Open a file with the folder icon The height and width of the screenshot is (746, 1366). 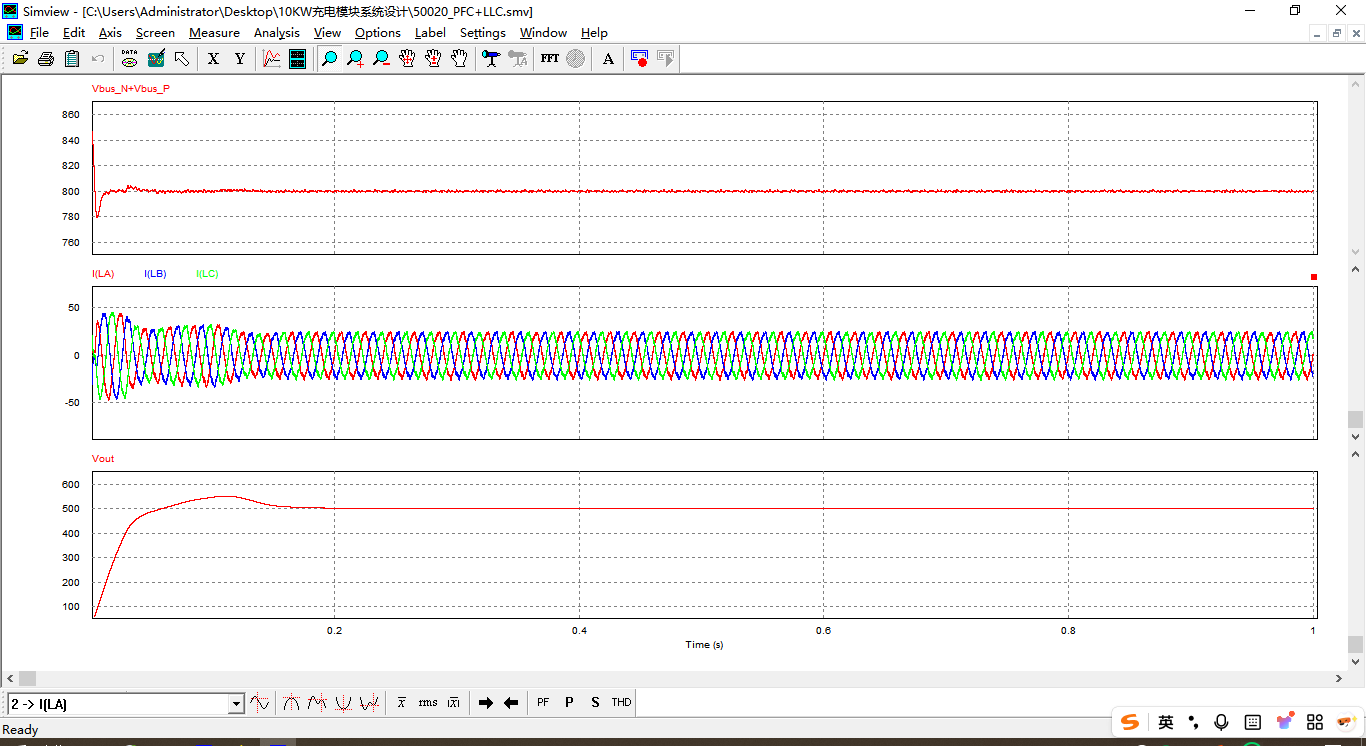[x=20, y=59]
